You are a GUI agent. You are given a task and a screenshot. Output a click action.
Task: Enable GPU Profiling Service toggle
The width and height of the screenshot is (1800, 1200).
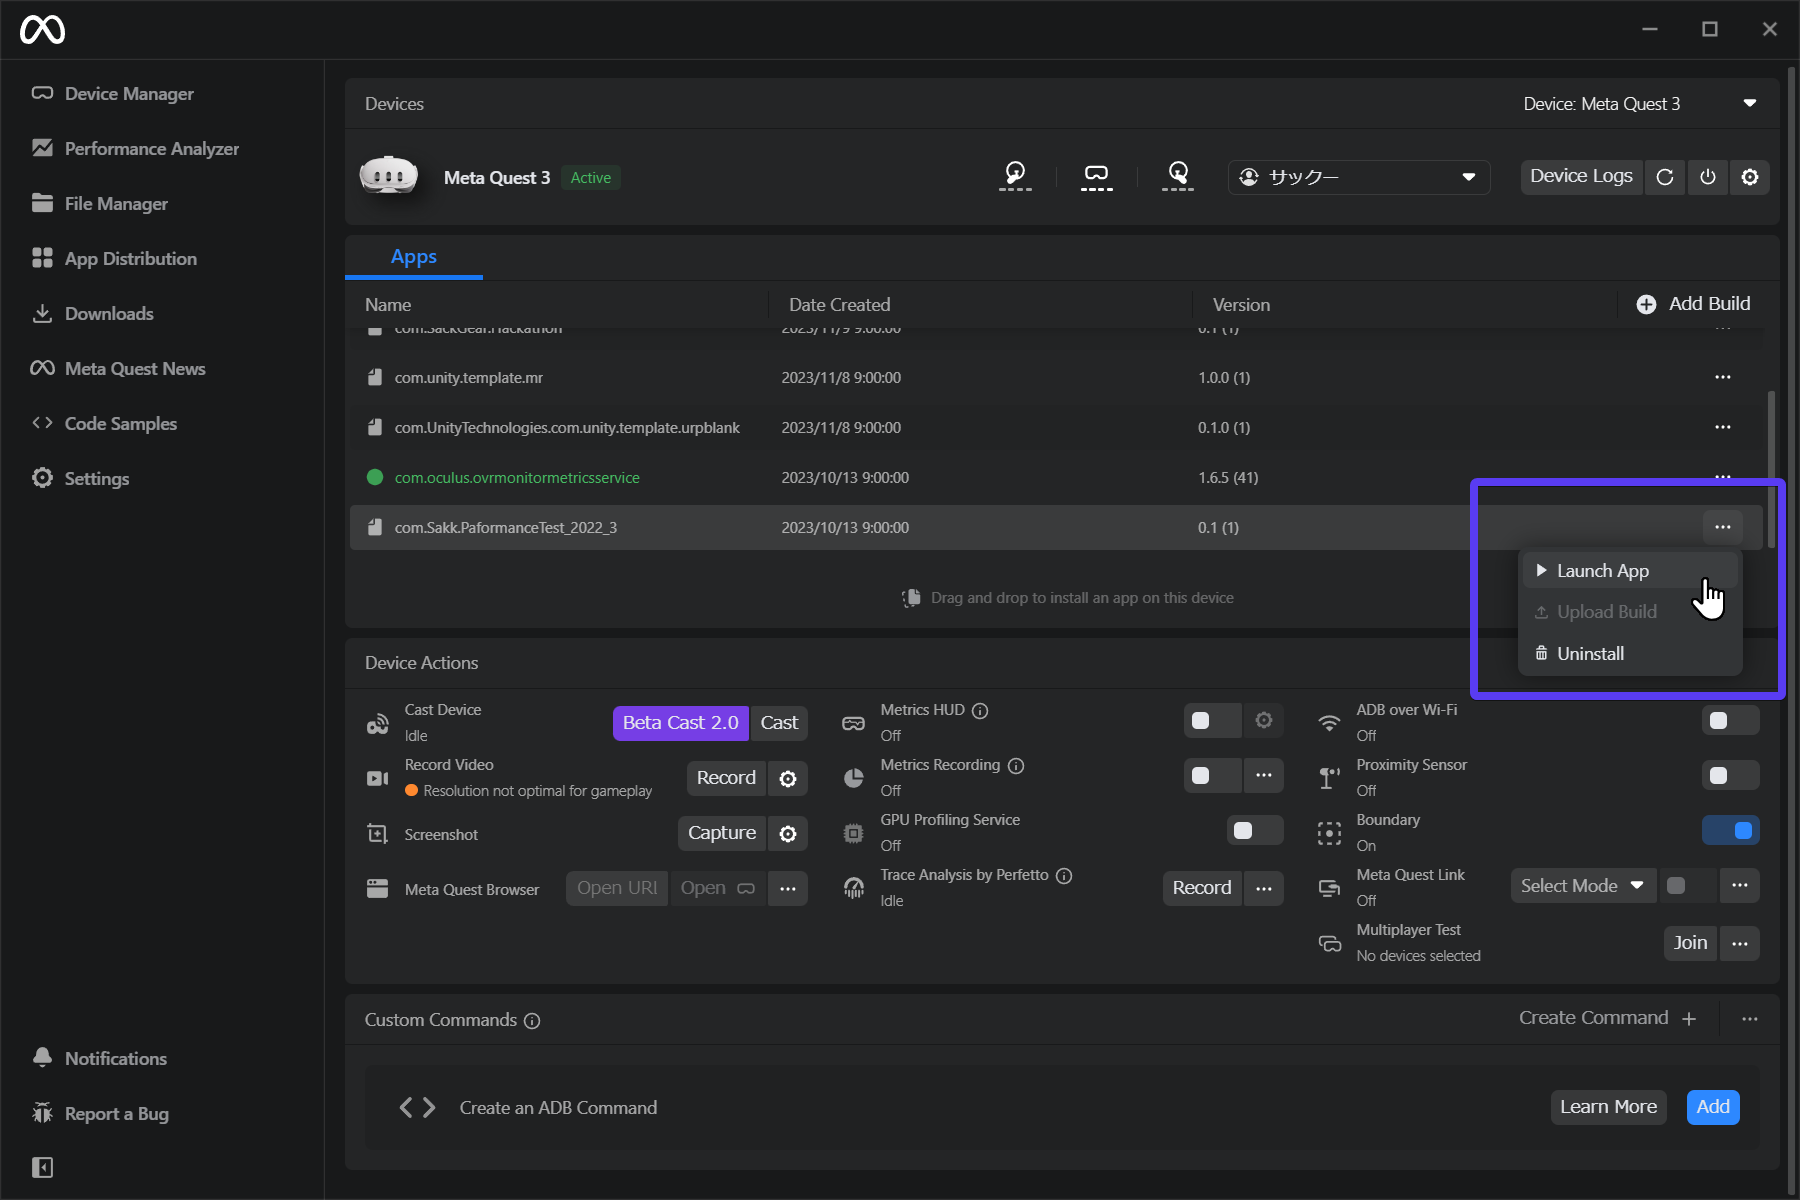1254,830
